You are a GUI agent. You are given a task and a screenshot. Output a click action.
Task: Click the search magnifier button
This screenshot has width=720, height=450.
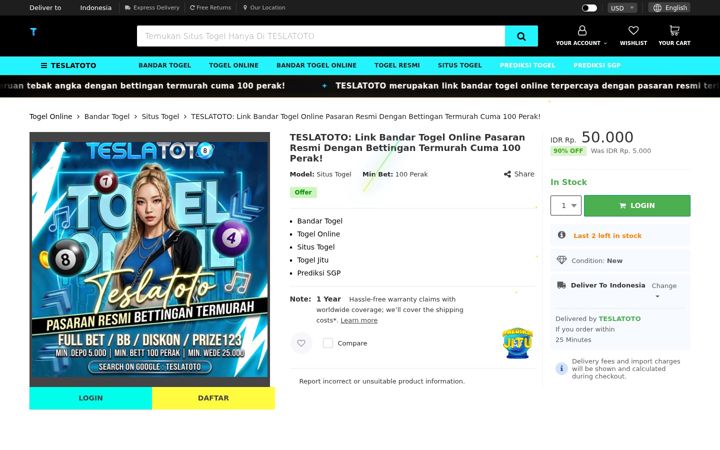point(521,36)
